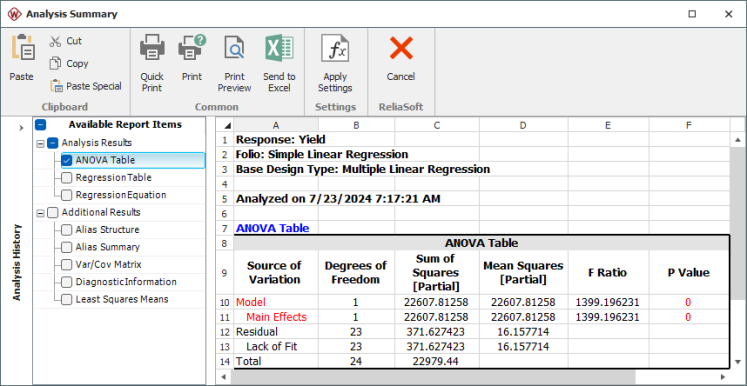This screenshot has width=747, height=386.
Task: Toggle the Available Report Items master checkbox
Action: (x=41, y=125)
